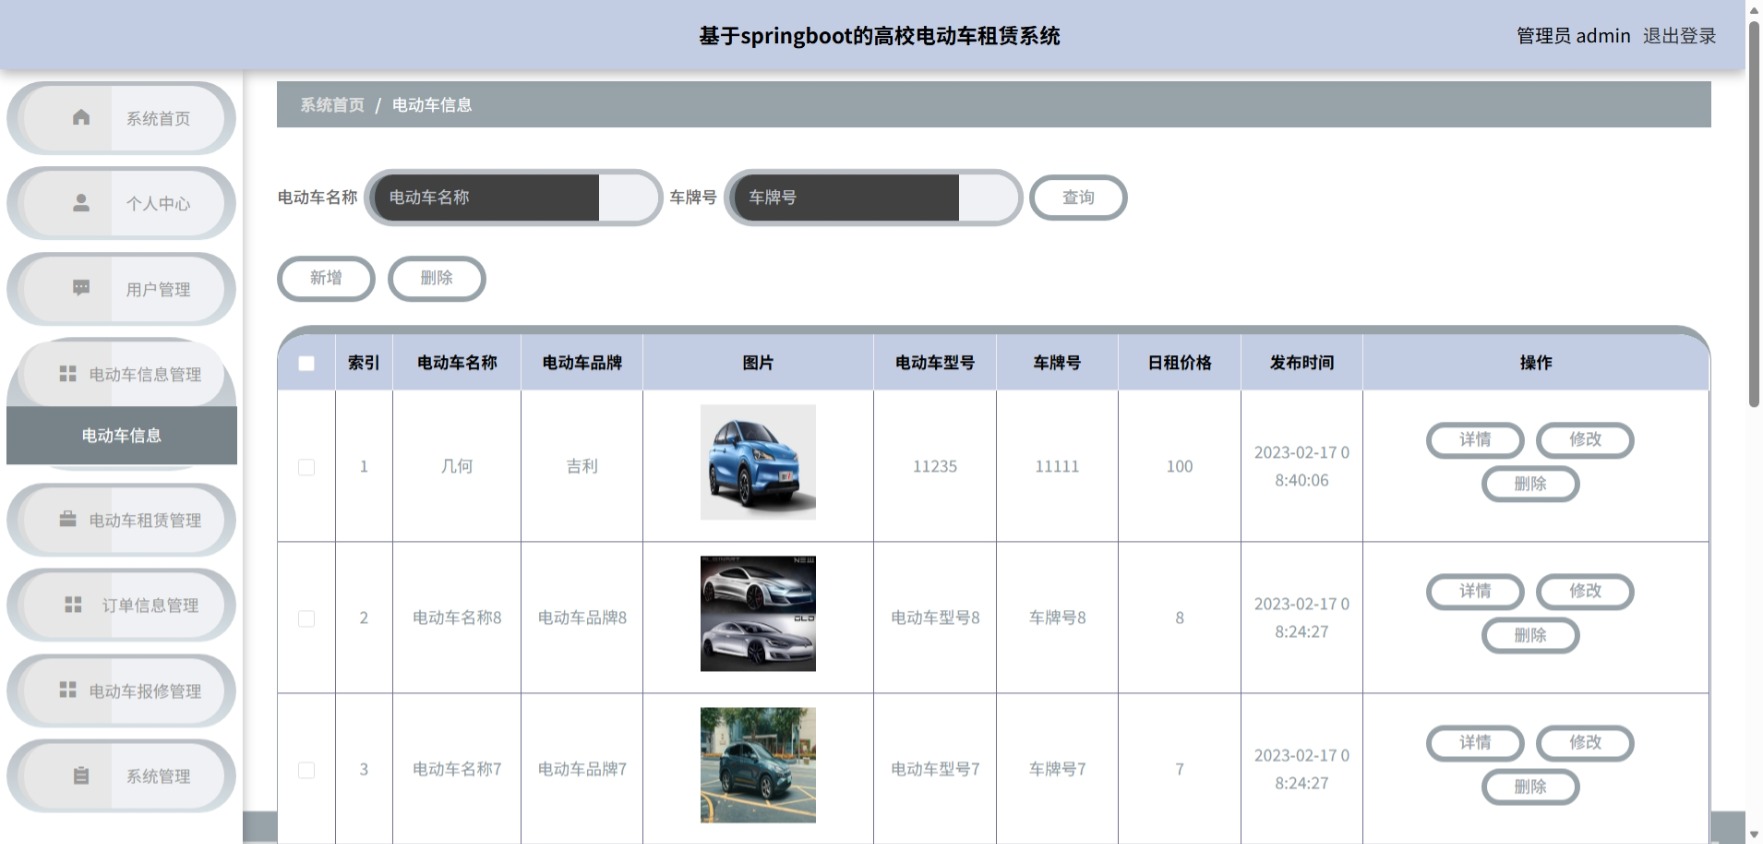Click the grid icon beside 电动车信息管理
Screen dimensions: 1763x844
[x=67, y=374]
